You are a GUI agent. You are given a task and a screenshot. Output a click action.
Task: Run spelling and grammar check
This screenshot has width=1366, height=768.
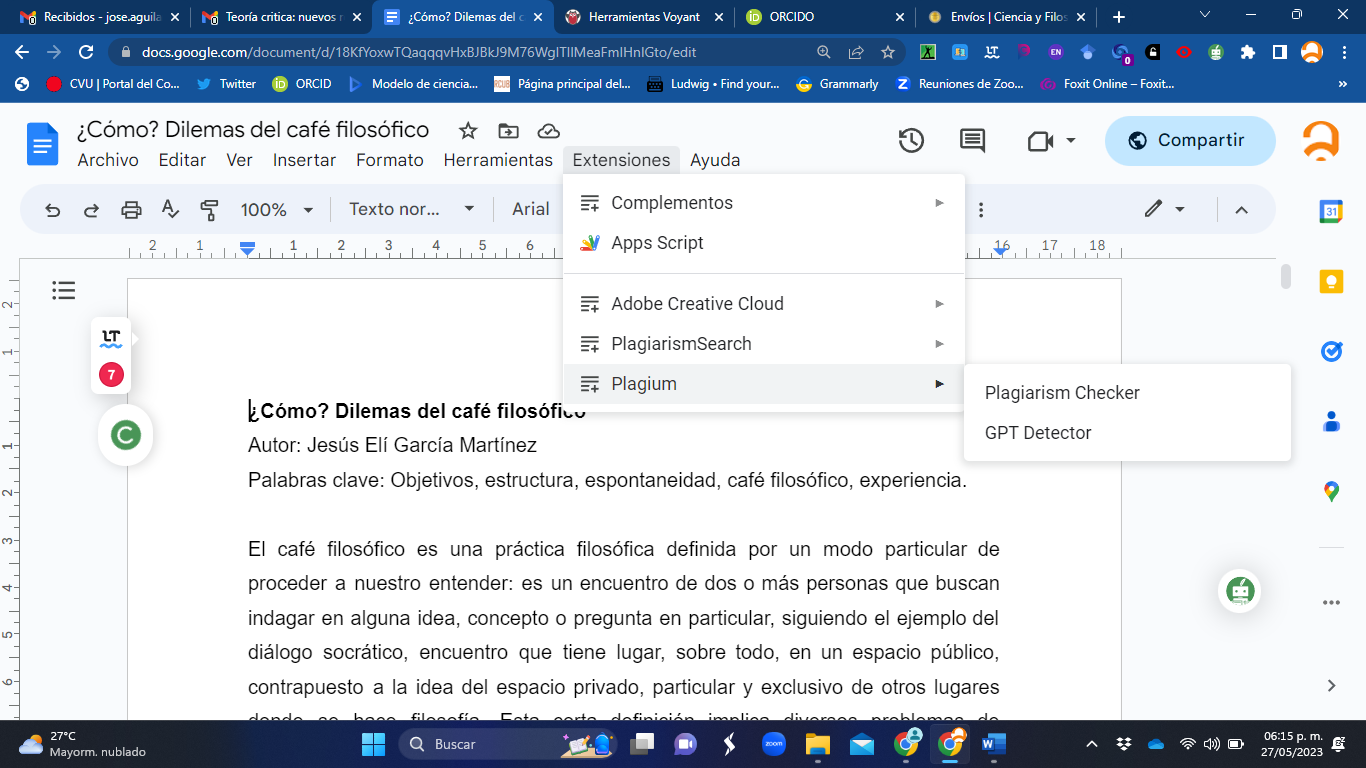coord(170,210)
